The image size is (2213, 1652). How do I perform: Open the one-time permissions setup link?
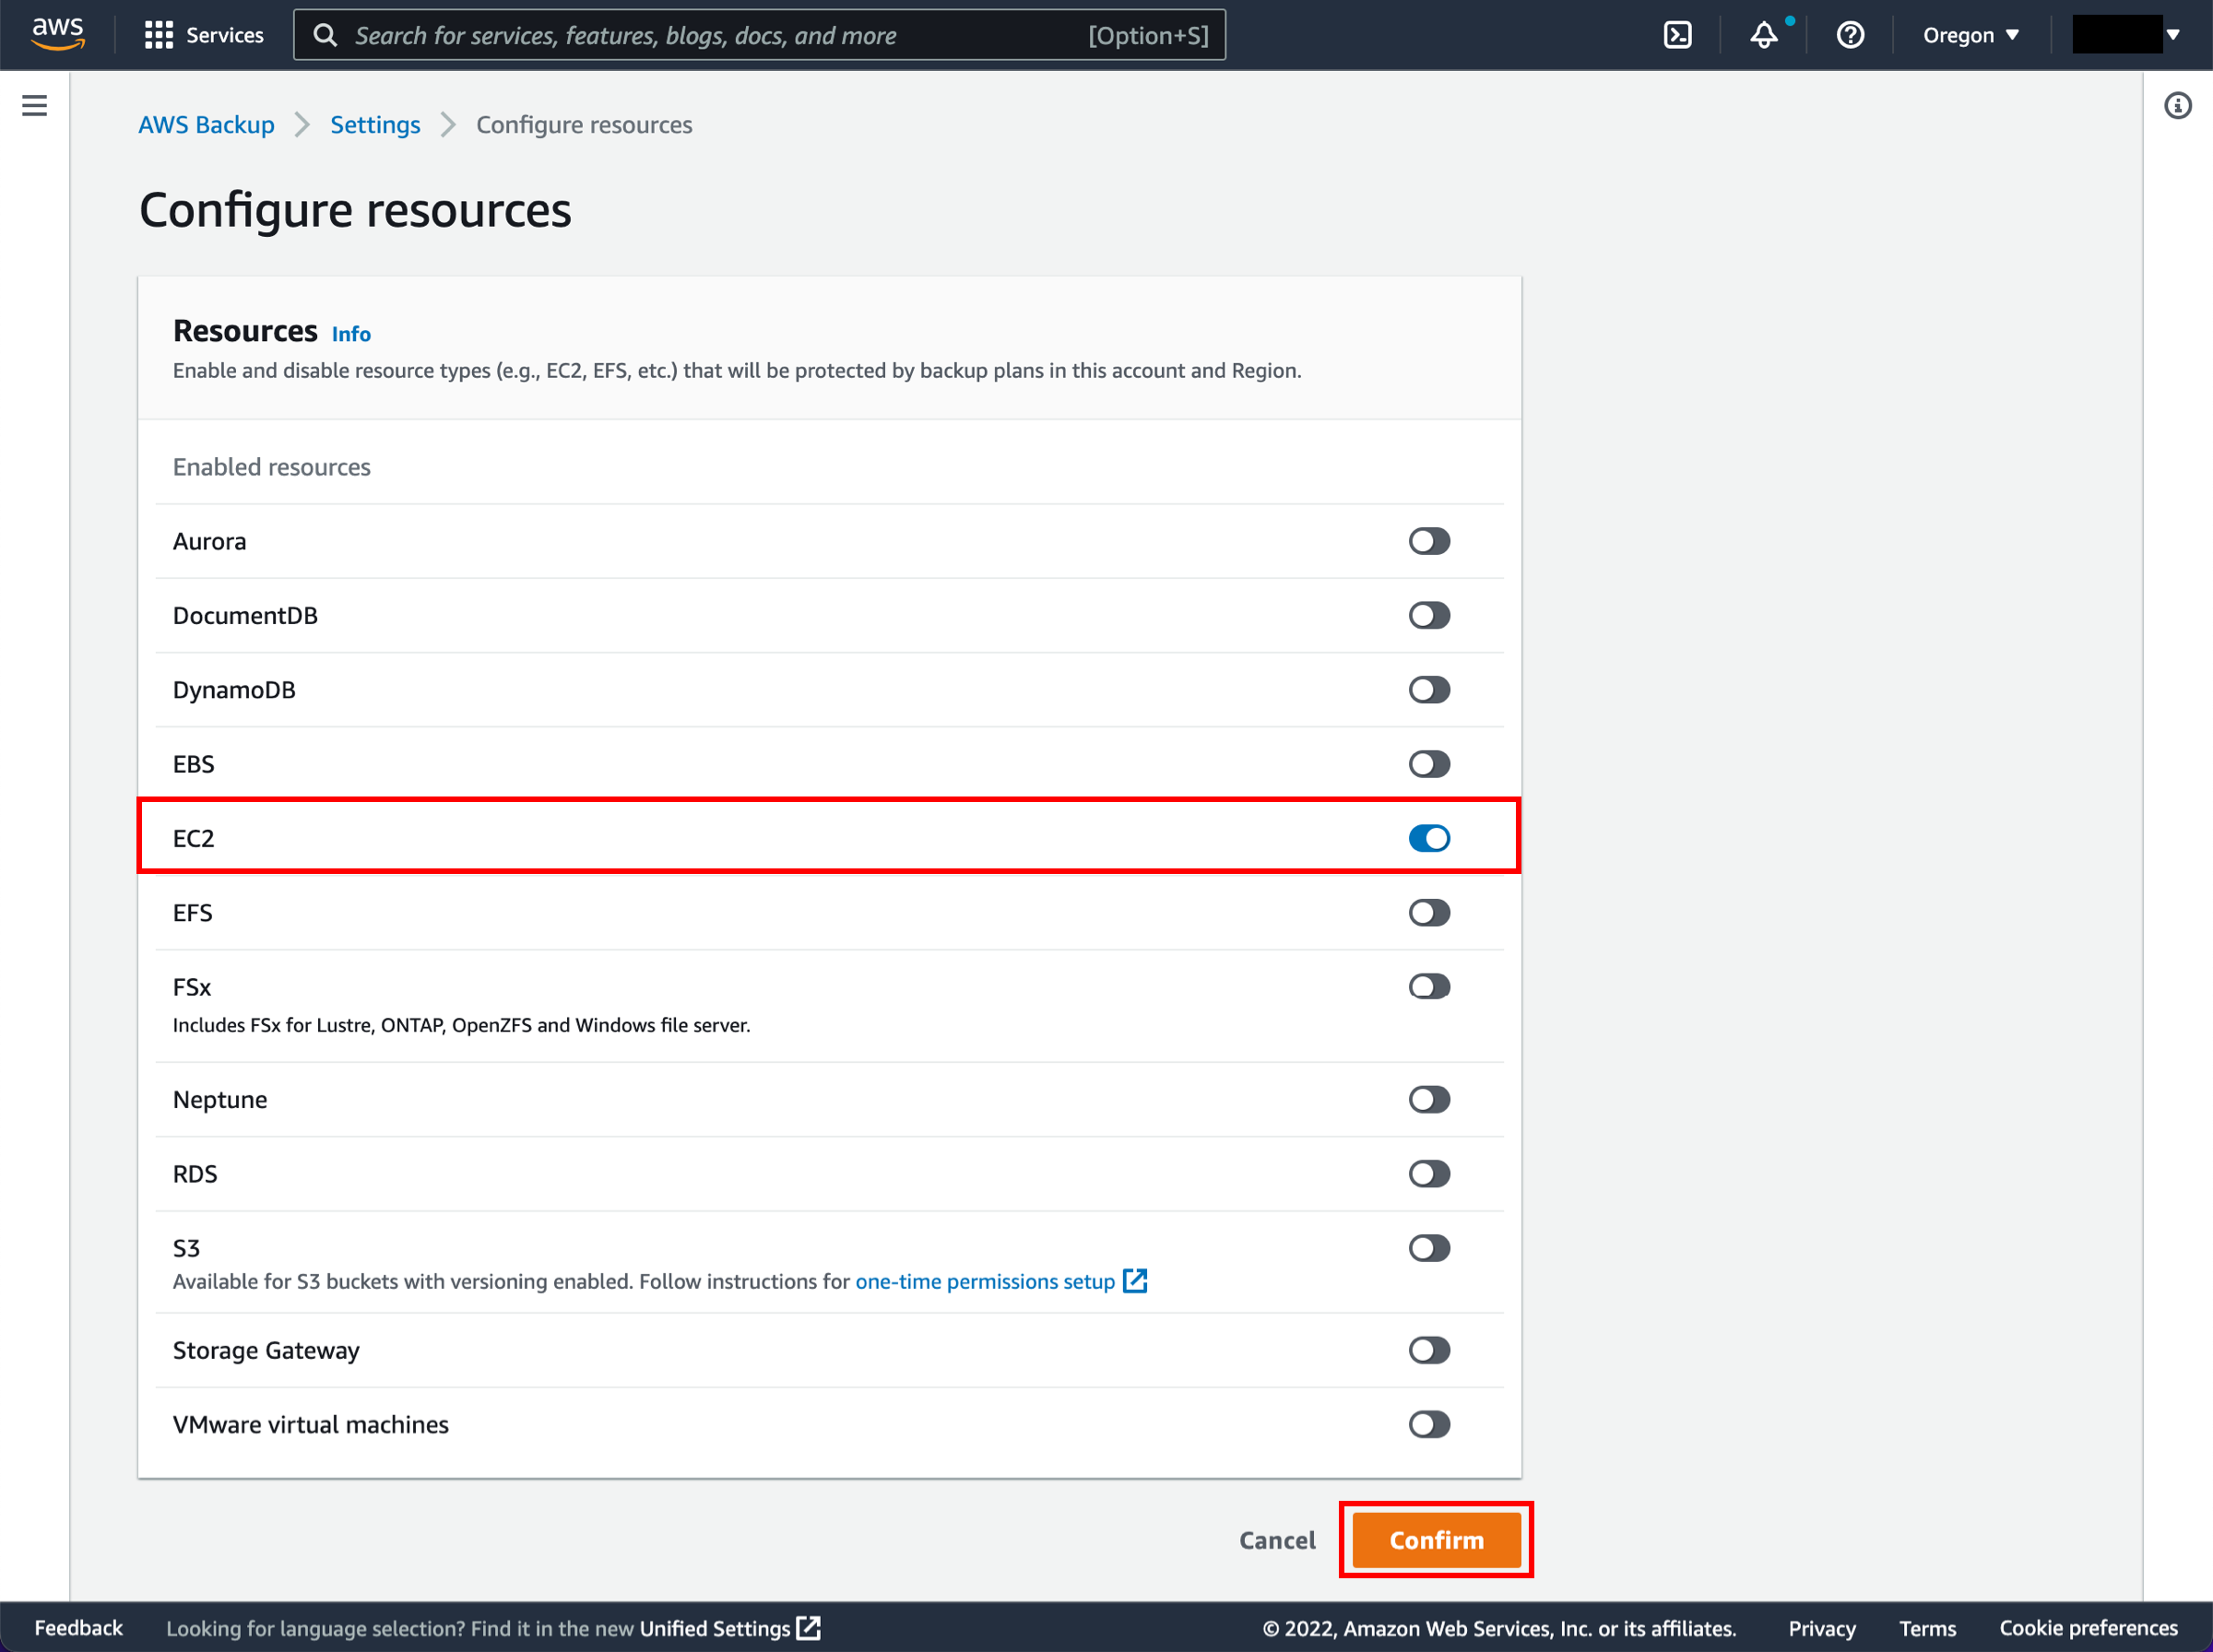[985, 1281]
